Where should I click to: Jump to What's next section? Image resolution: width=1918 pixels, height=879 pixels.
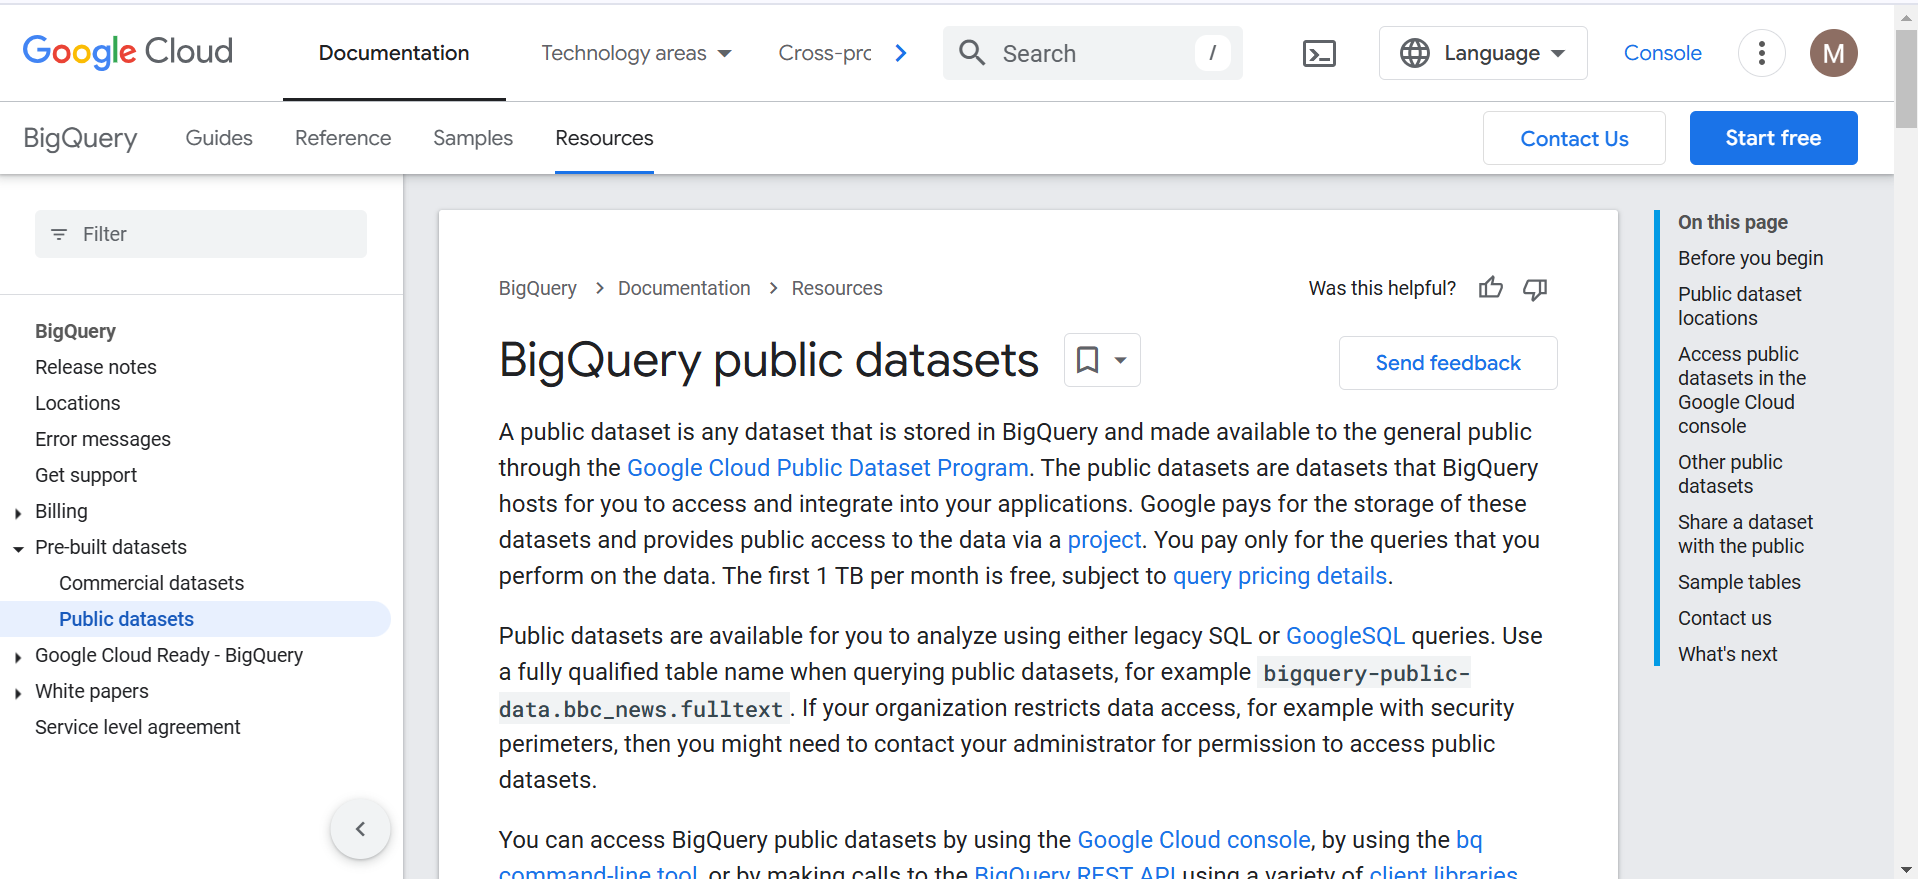tap(1727, 654)
